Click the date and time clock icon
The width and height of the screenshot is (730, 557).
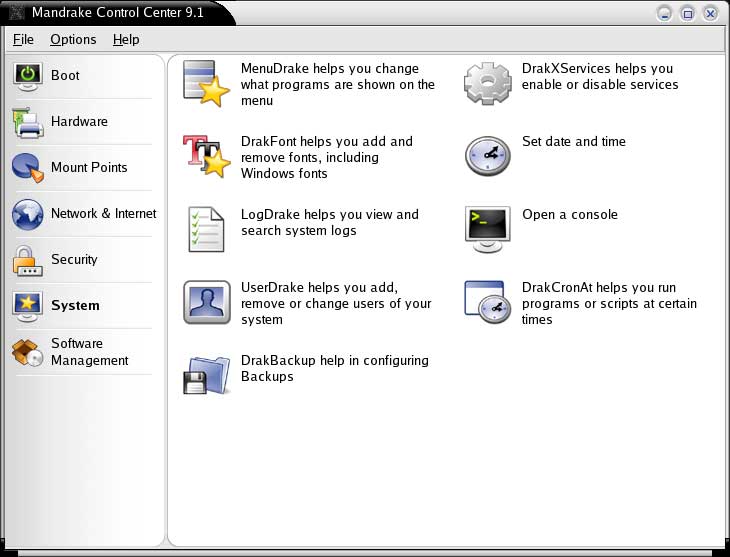click(x=488, y=156)
